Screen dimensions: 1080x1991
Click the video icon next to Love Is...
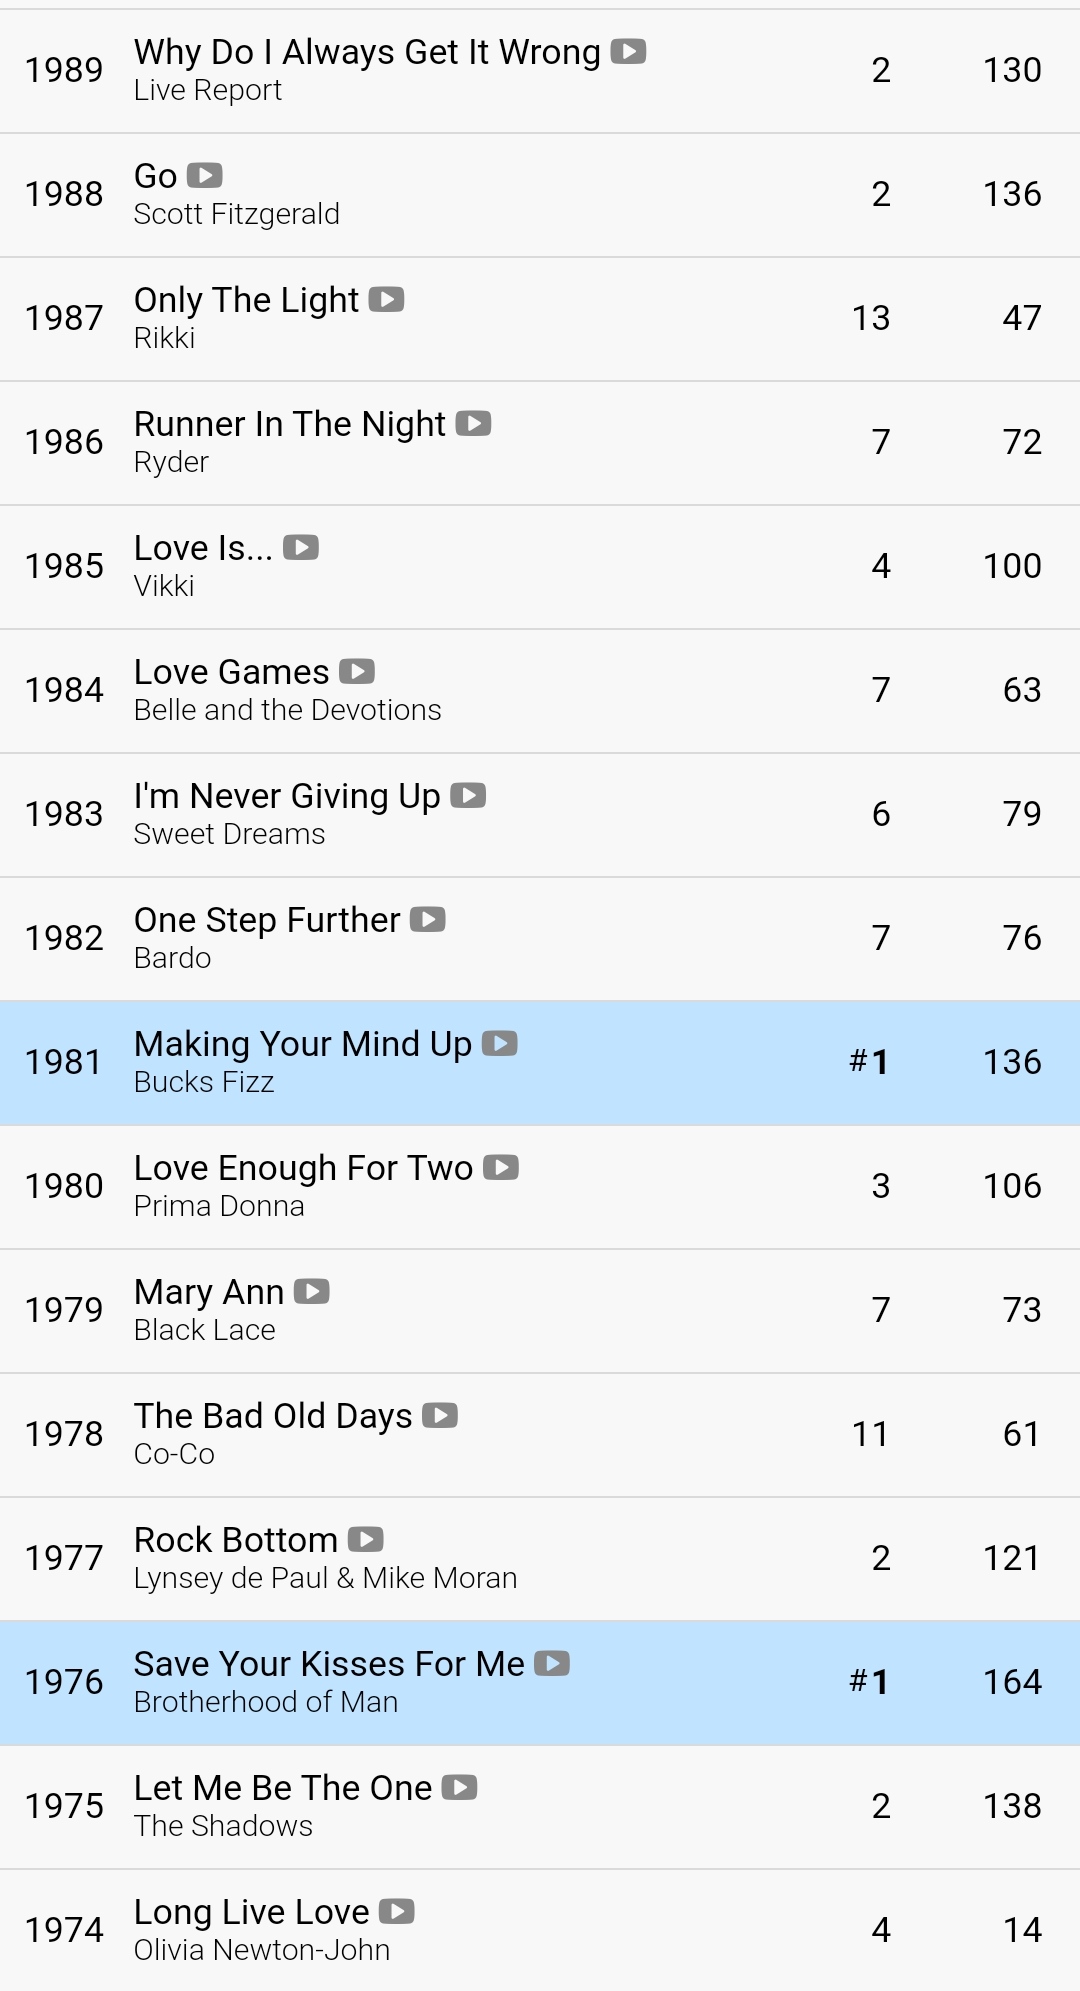(x=301, y=547)
